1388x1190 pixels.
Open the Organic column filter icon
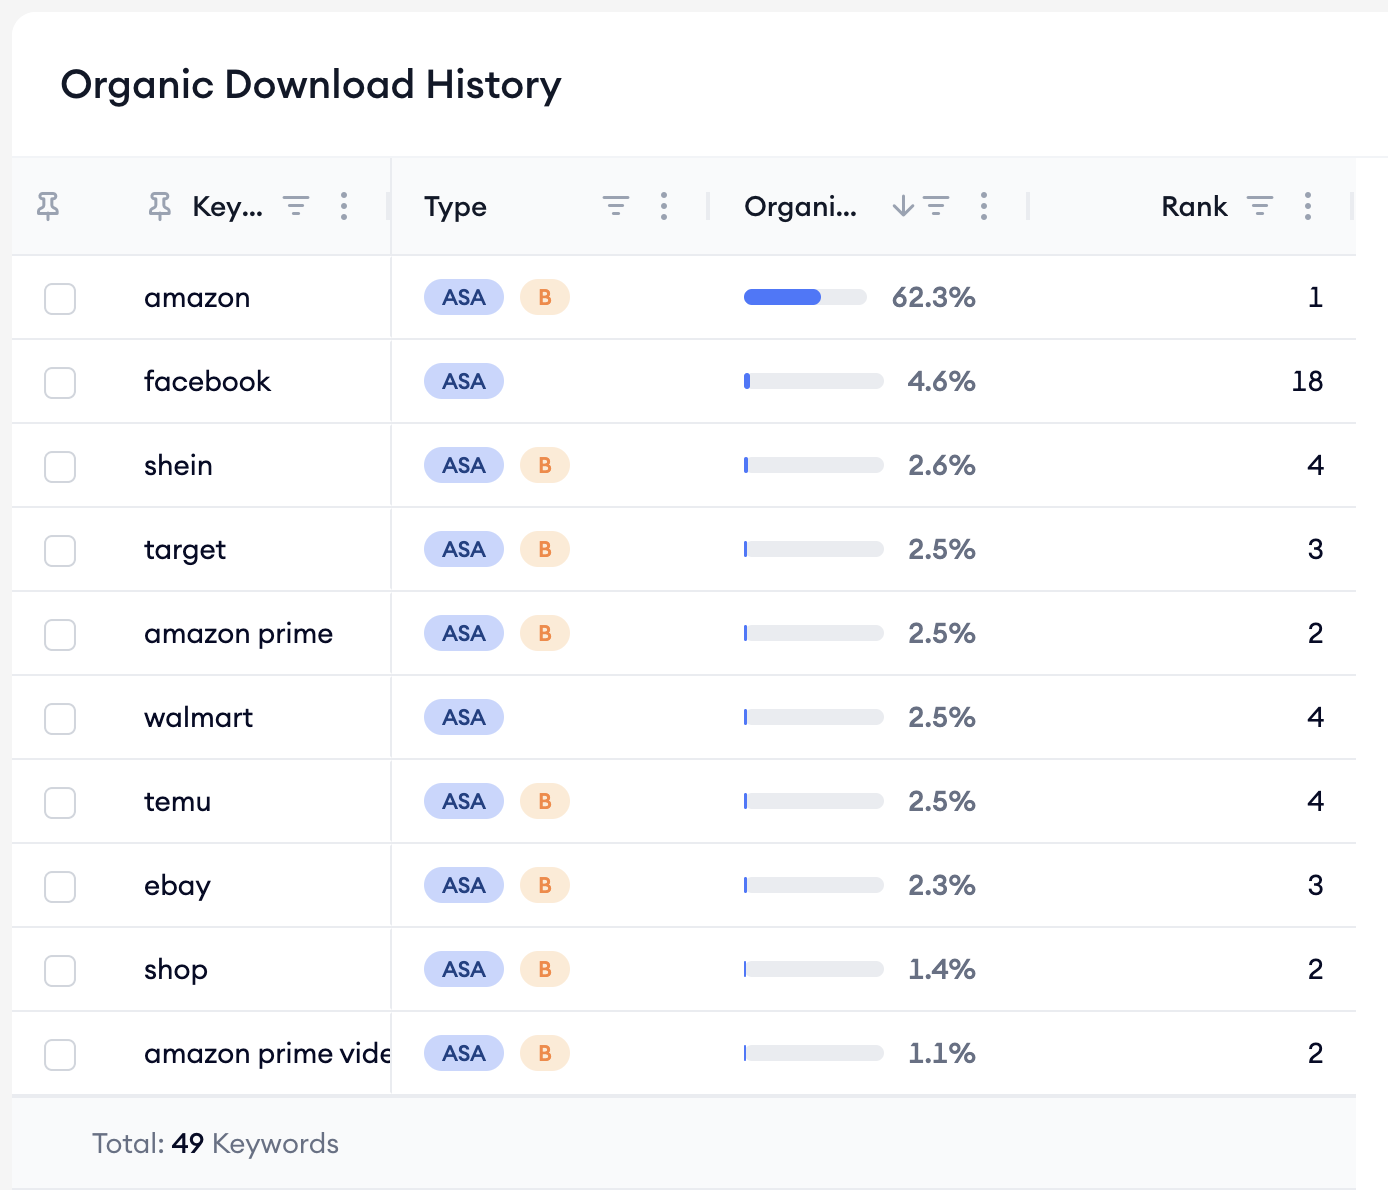[937, 206]
